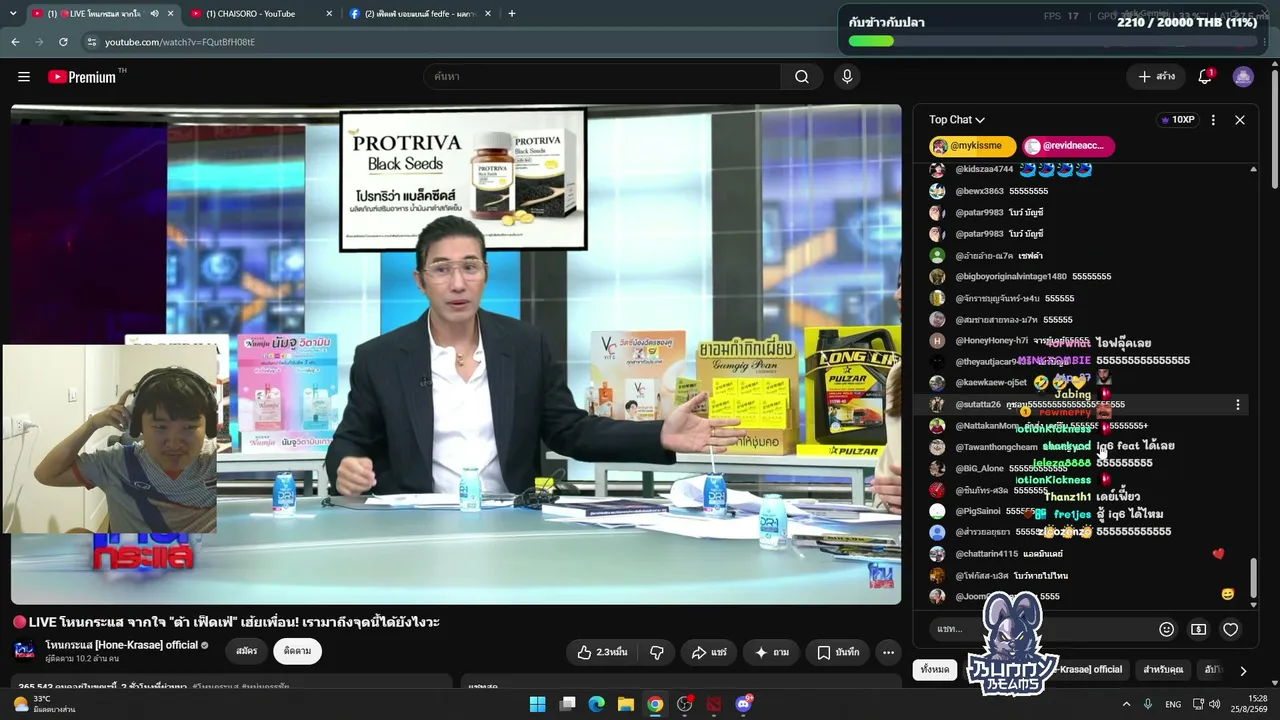Launch Microsoft Edge from the taskbar
The height and width of the screenshot is (720, 1280).
click(x=597, y=704)
